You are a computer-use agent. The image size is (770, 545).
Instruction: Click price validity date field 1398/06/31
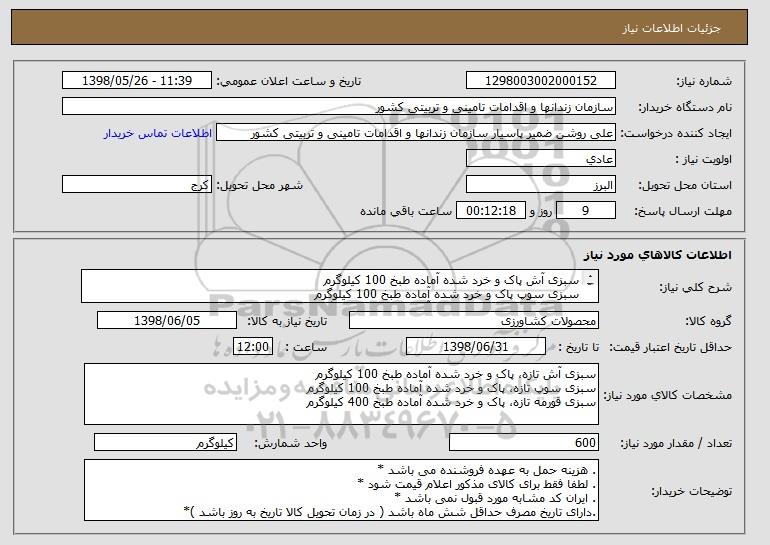[476, 347]
